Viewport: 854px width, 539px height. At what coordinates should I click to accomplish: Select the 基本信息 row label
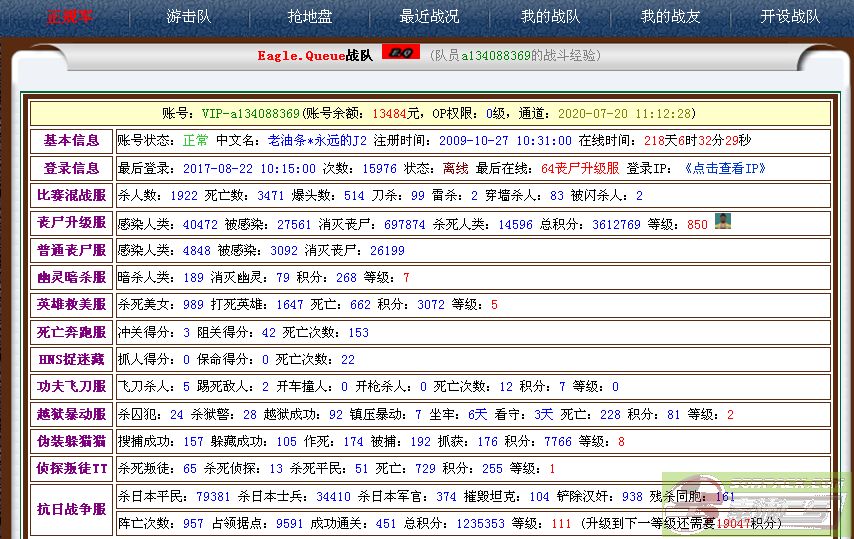71,141
